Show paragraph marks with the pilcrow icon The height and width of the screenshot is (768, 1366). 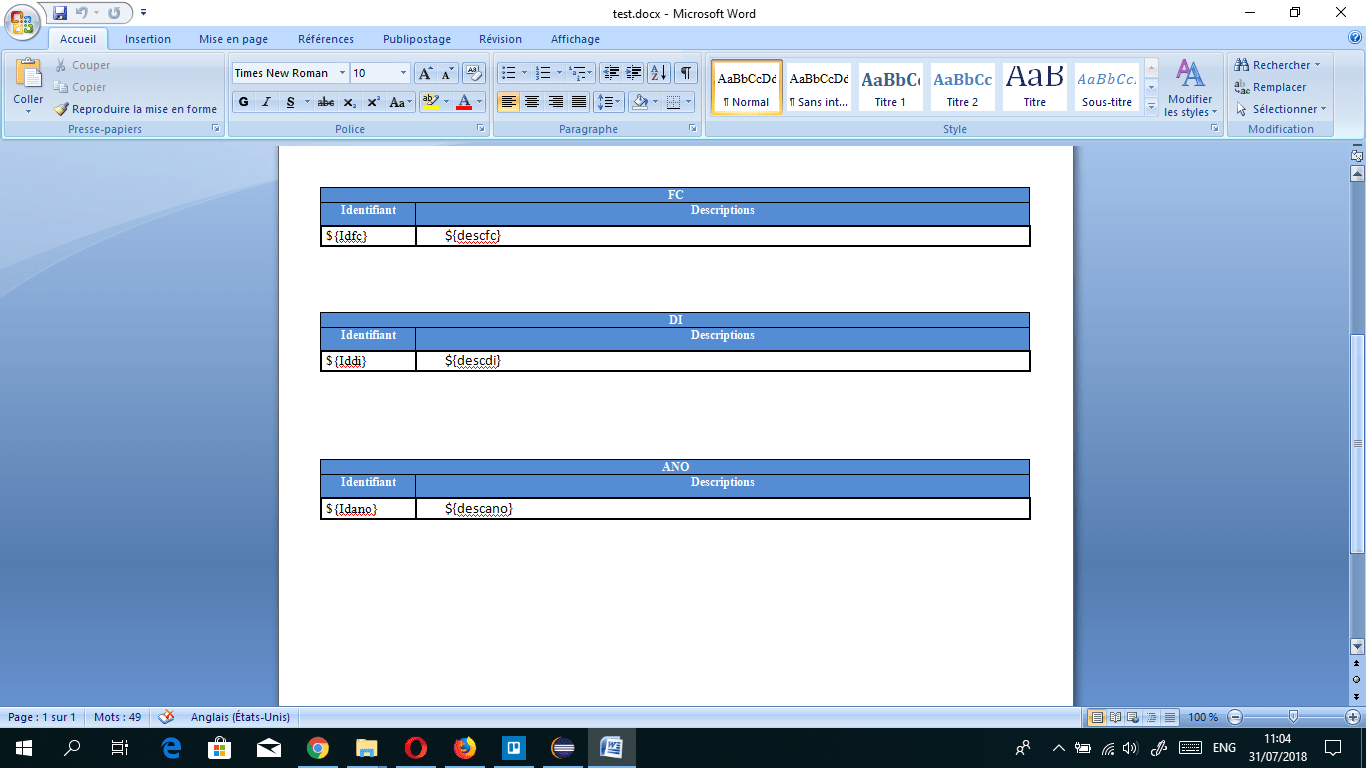coord(684,72)
